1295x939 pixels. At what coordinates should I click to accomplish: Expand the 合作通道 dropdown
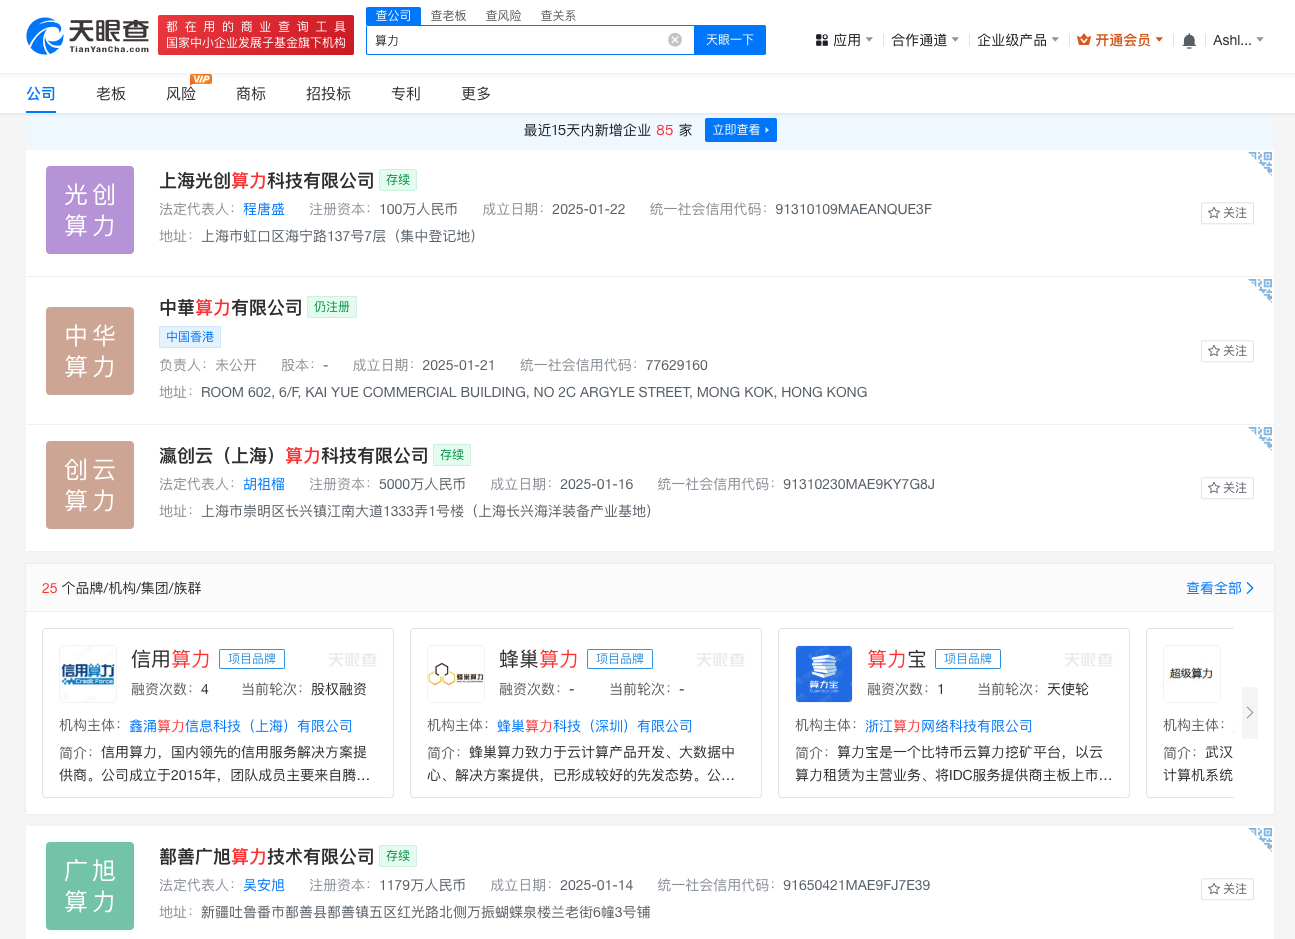click(x=925, y=40)
